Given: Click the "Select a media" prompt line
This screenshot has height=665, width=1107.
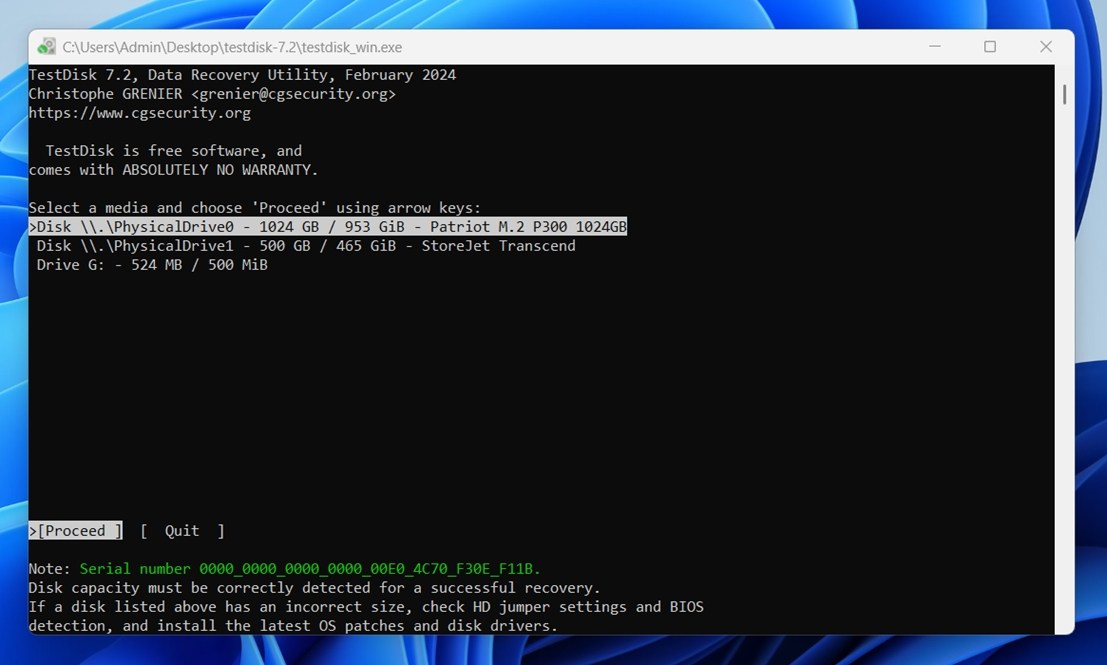Looking at the screenshot, I should click(x=254, y=208).
